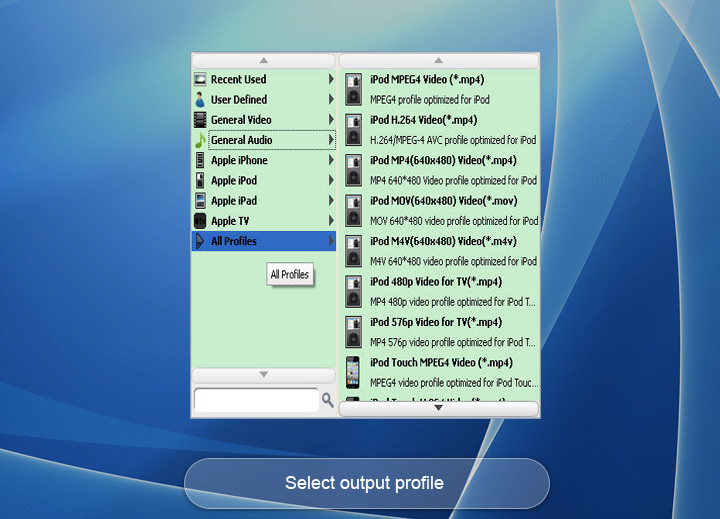Click the iPod H.264 Video profile icon
Viewport: 720px width, 519px height.
coord(354,130)
